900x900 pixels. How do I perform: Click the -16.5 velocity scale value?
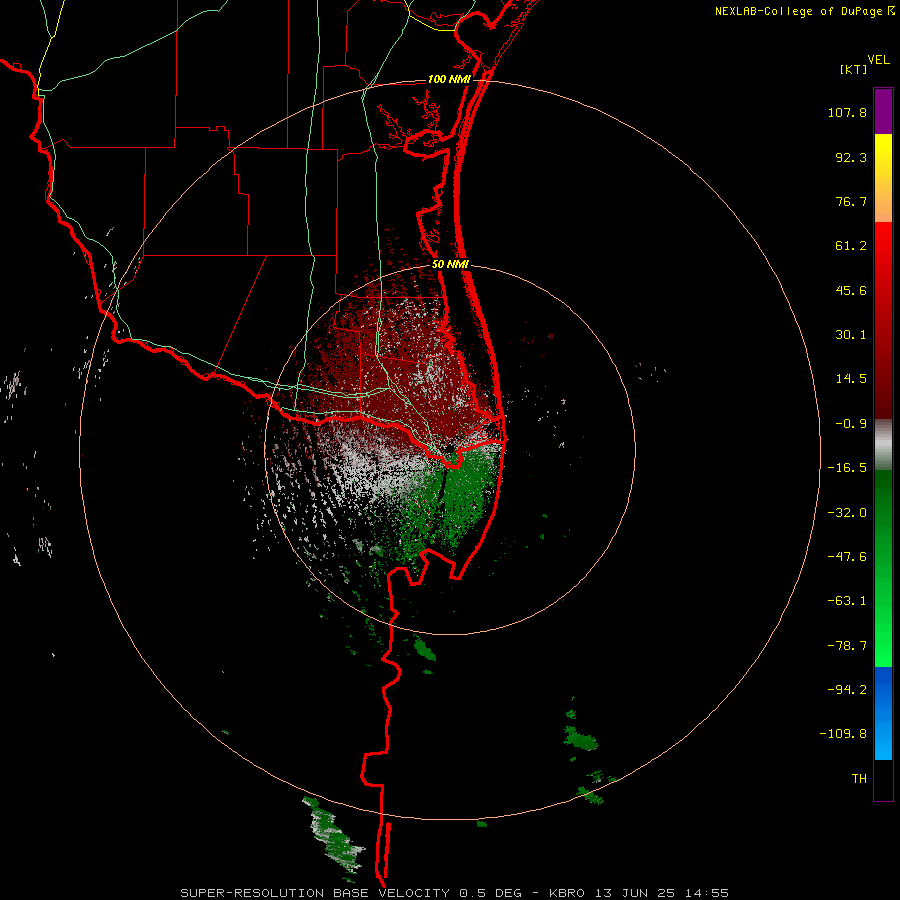(x=847, y=468)
